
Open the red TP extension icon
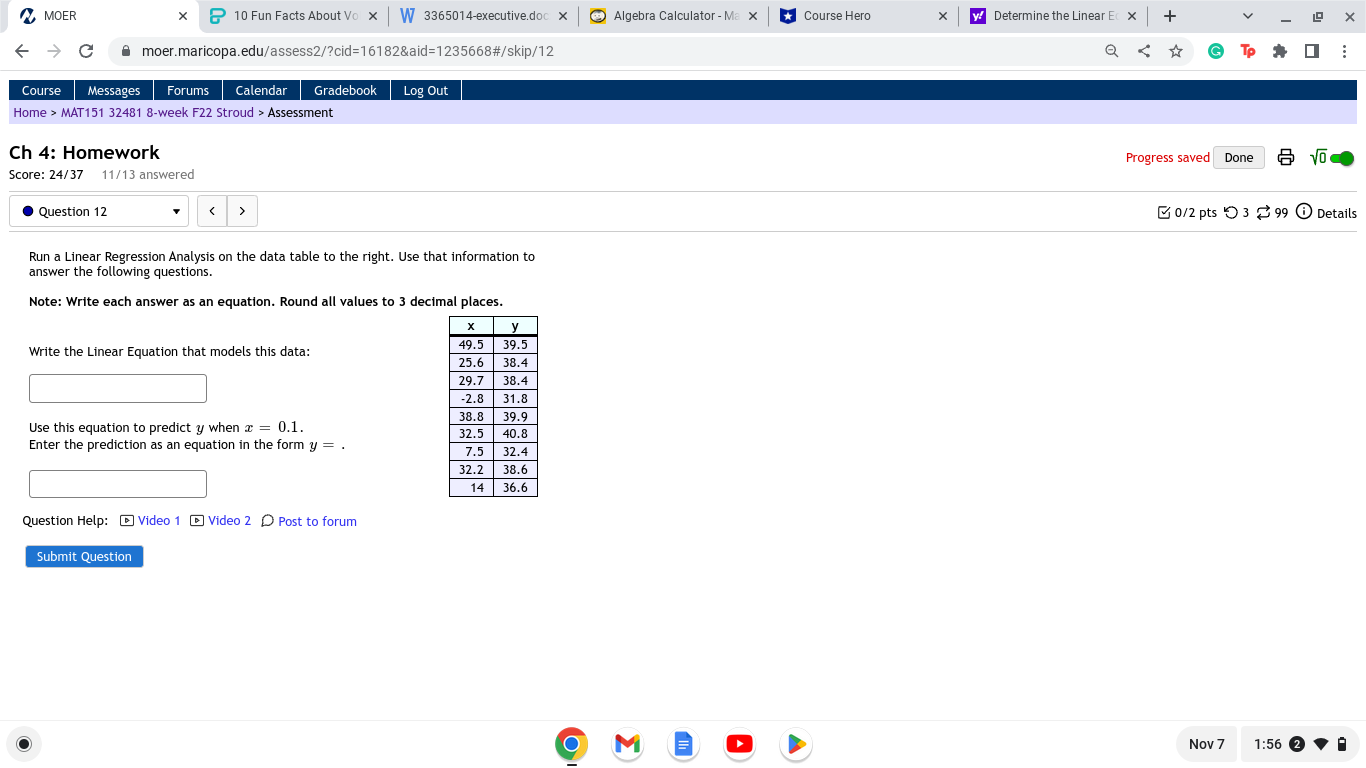1248,51
